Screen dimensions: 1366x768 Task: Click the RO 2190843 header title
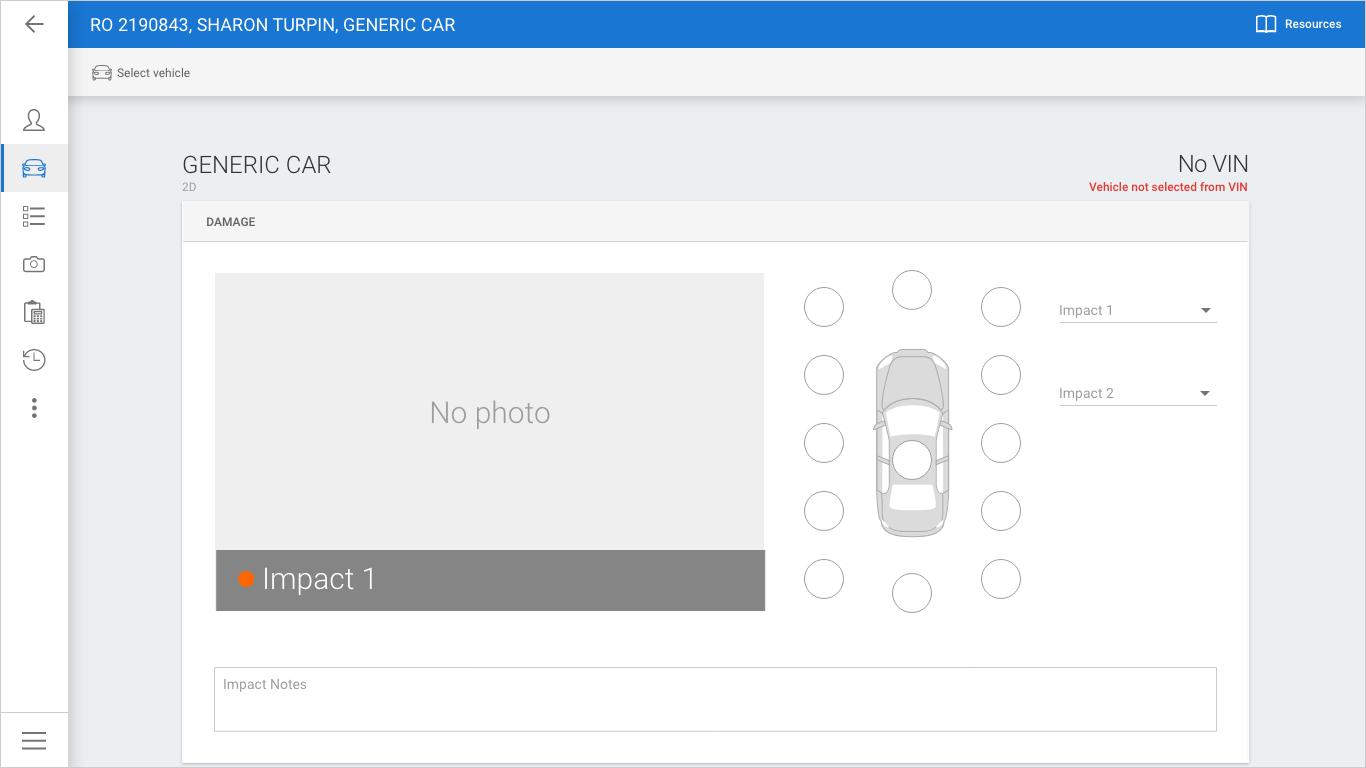(273, 25)
